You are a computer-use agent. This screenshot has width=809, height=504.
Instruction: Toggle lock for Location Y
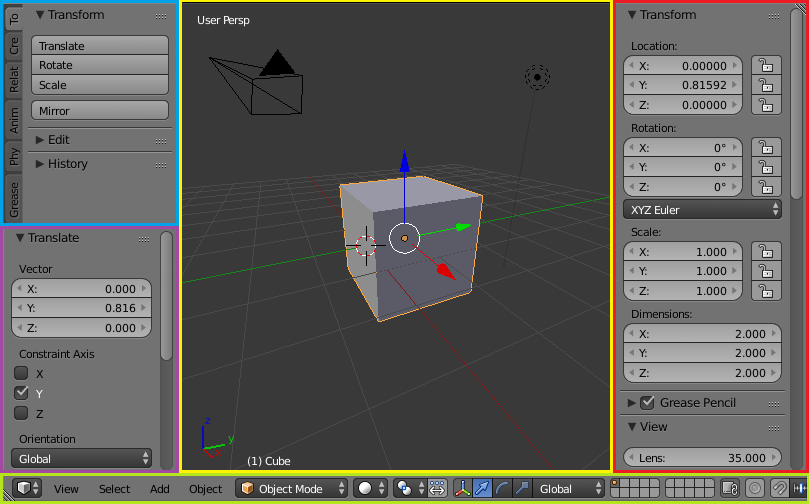766,85
